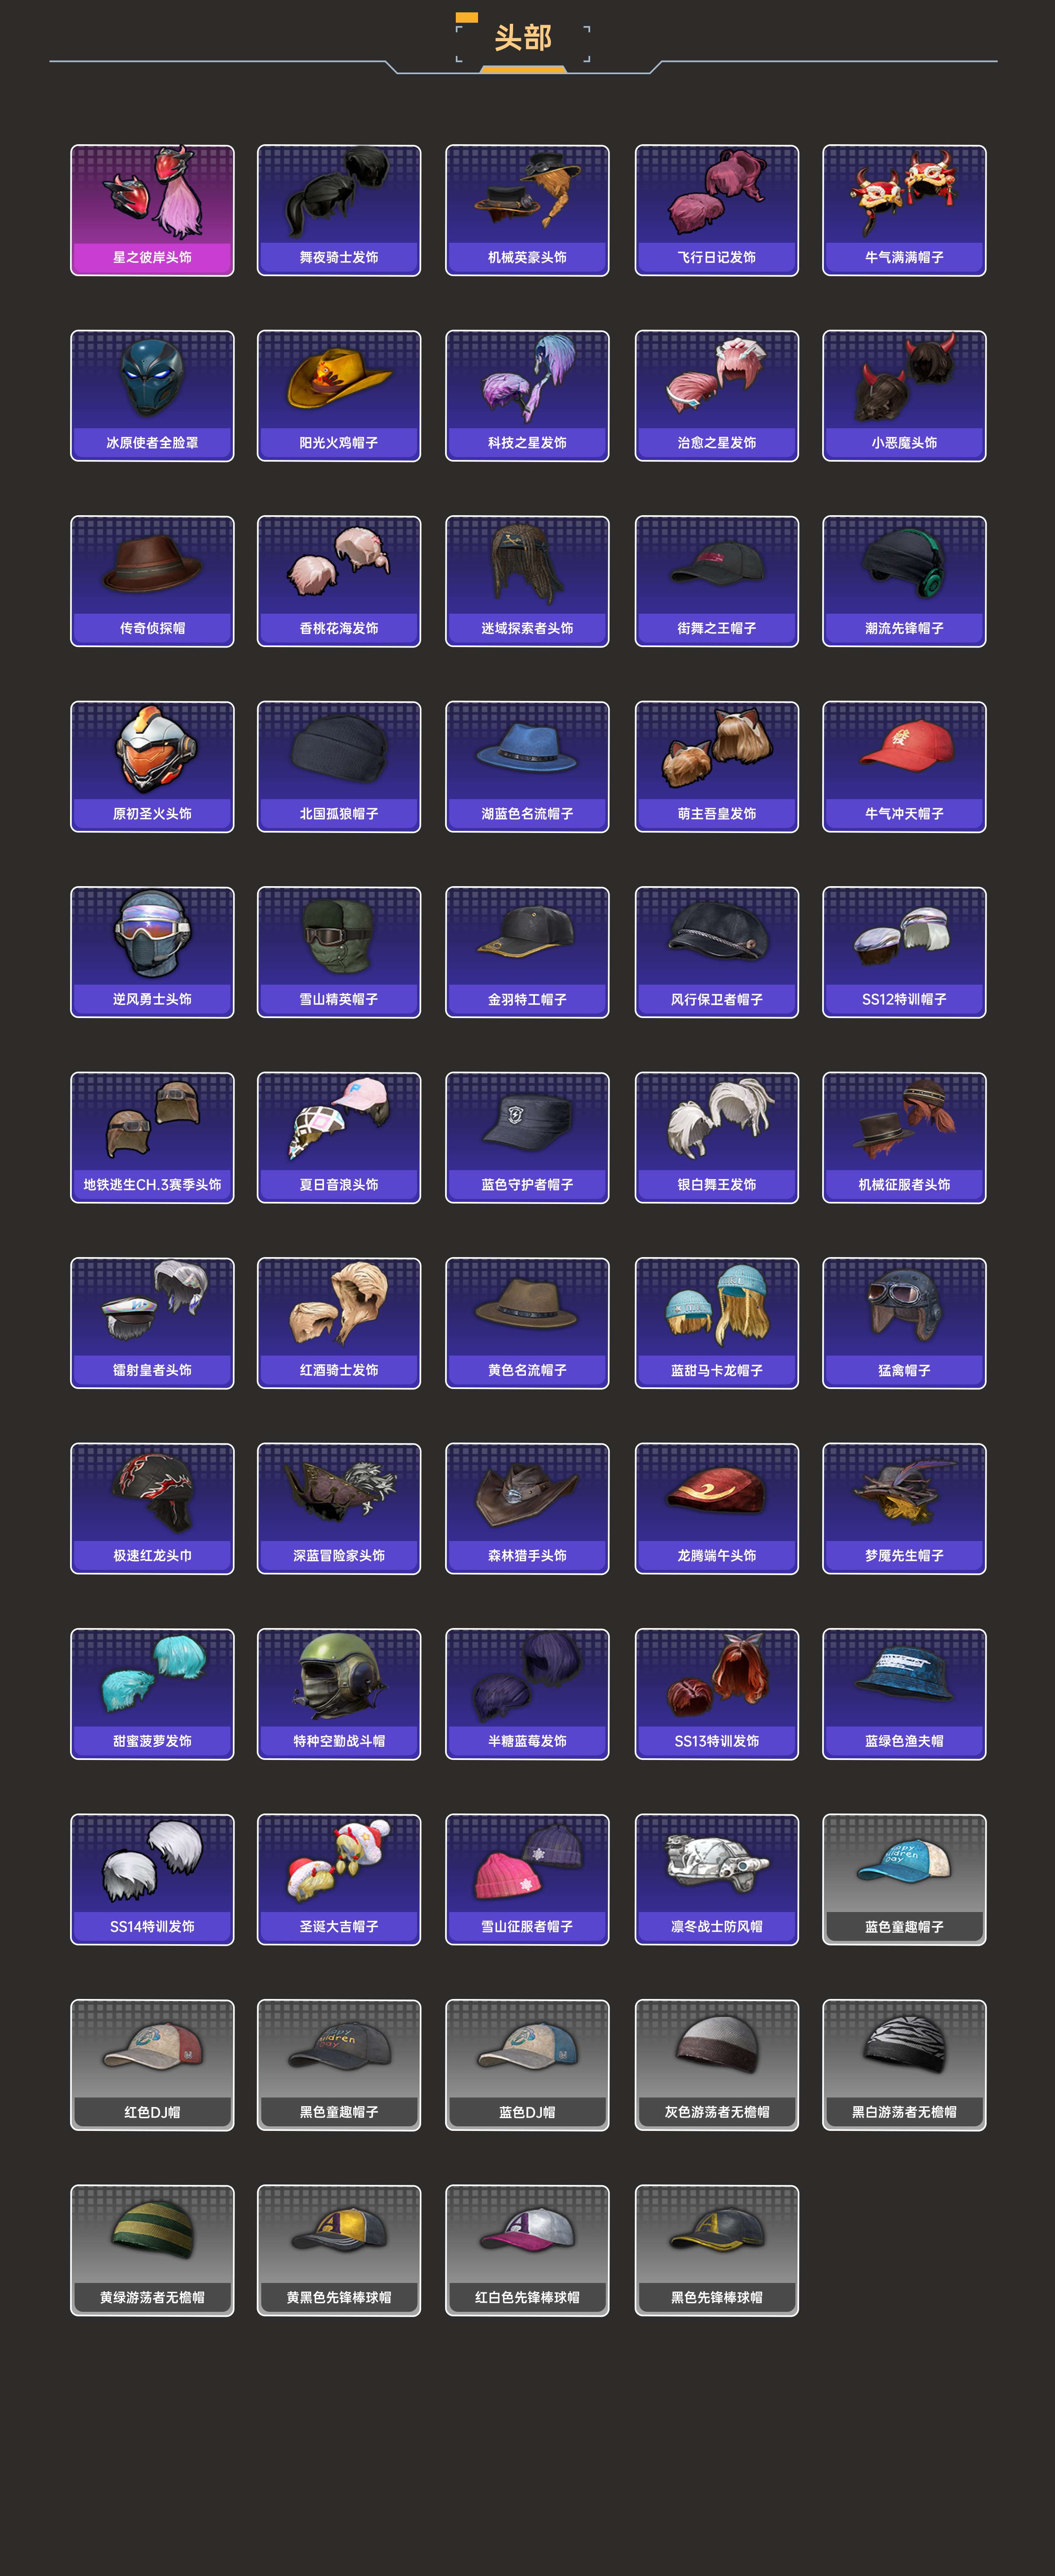Select the 蓝色童趣帽子 gray card
Image resolution: width=1055 pixels, height=2576 pixels.
pos(904,1880)
